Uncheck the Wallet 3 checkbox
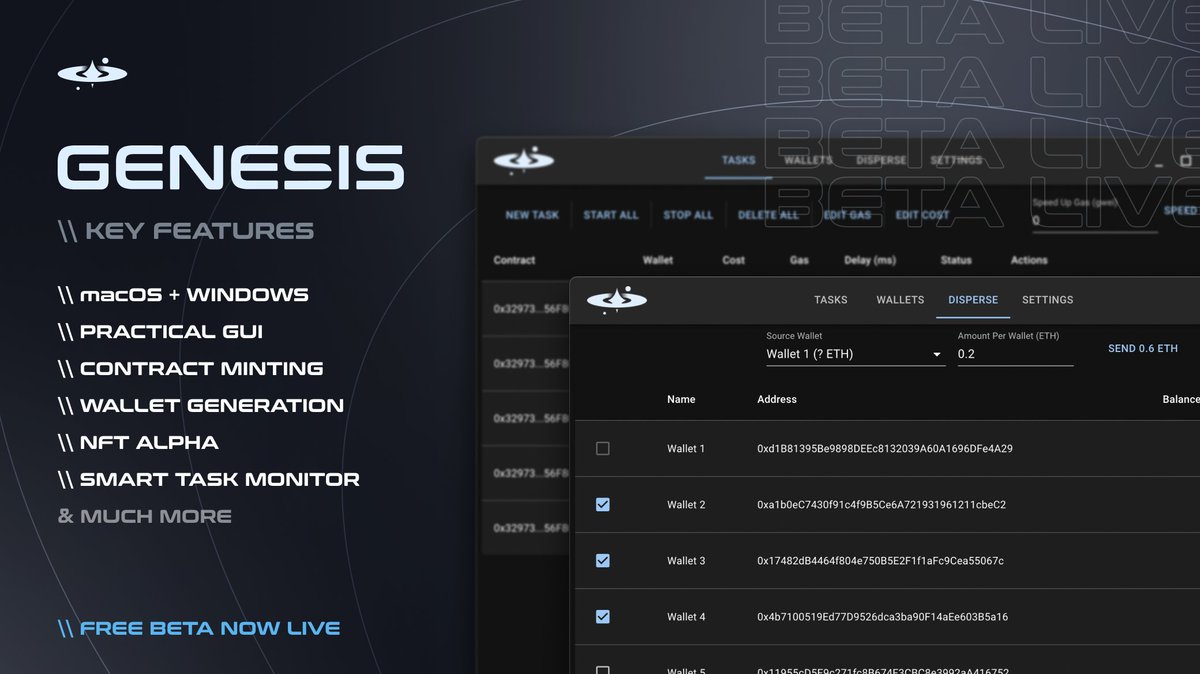Screen dimensions: 1200x674 coord(602,561)
